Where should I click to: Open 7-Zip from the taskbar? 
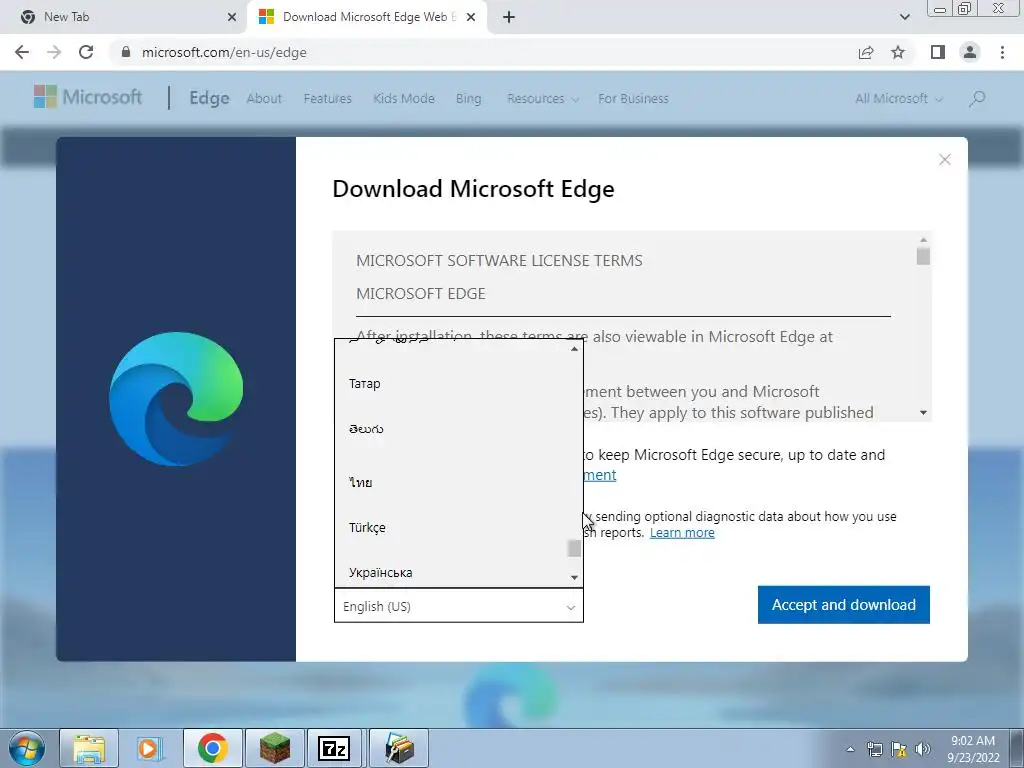click(x=334, y=748)
